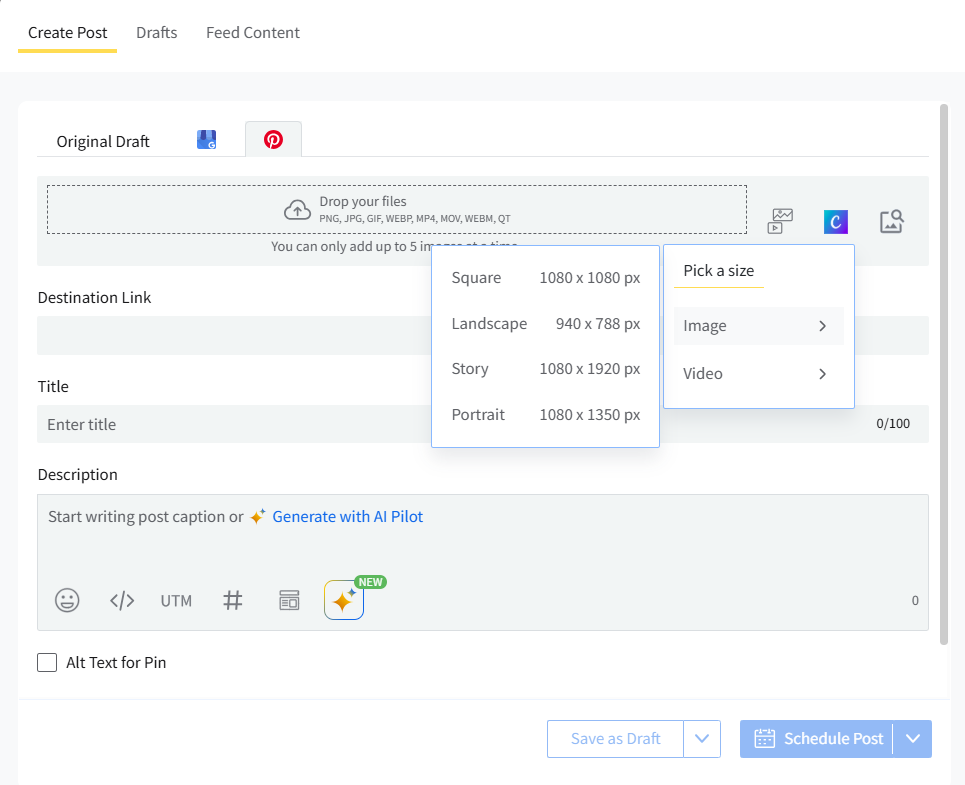965x785 pixels.
Task: Open the AI Pilot sparkle button
Action: click(343, 600)
